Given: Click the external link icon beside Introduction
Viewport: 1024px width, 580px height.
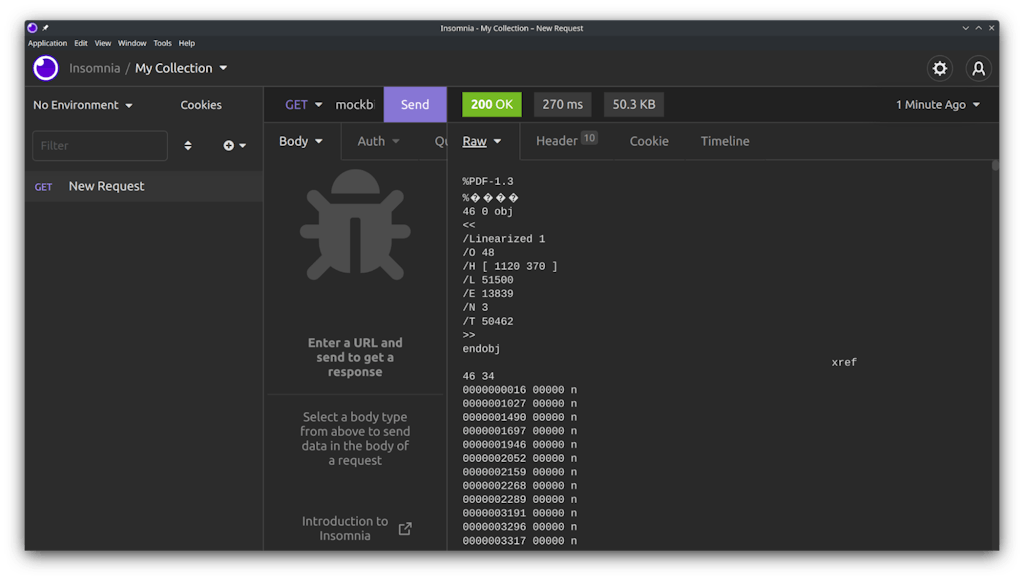Looking at the screenshot, I should coord(405,529).
